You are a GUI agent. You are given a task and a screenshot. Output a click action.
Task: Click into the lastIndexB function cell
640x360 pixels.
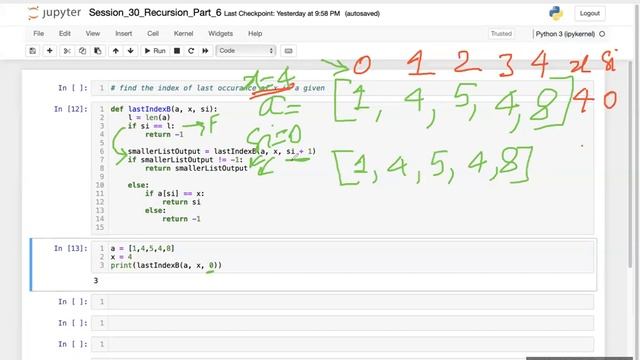342,168
